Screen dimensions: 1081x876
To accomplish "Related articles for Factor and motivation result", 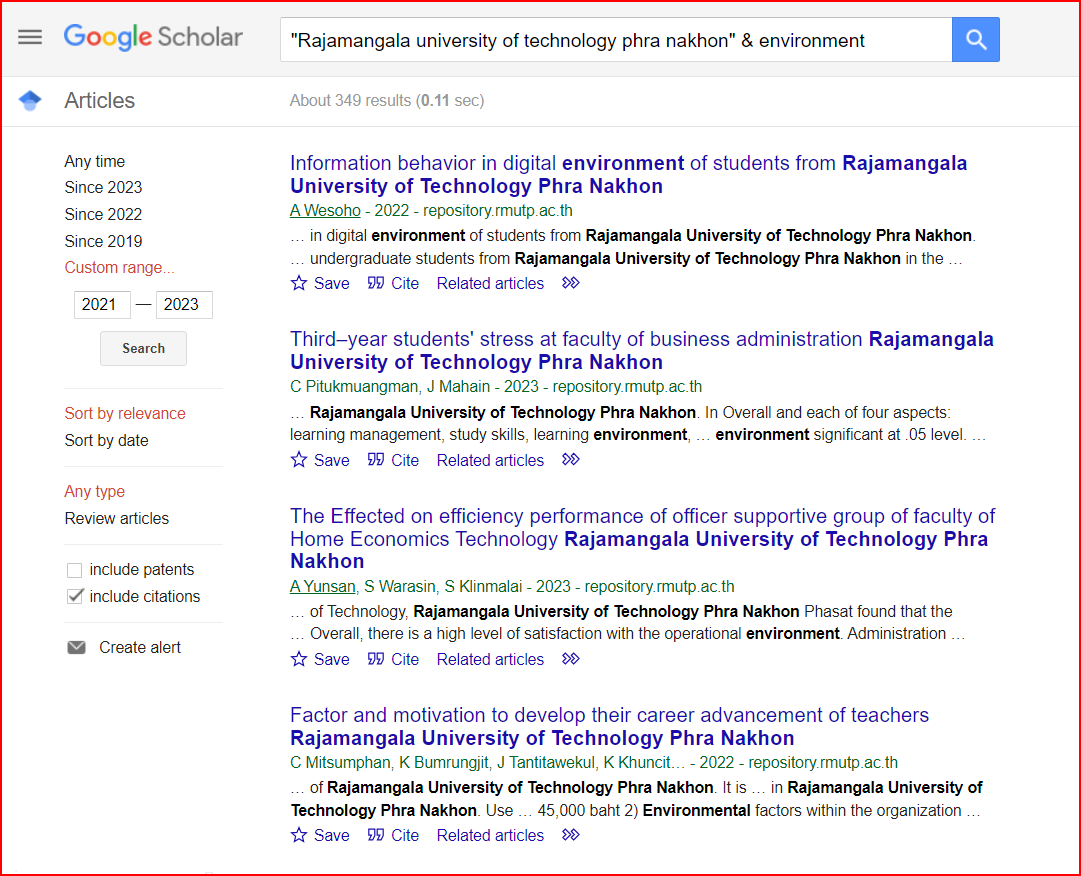I will (x=490, y=835).
